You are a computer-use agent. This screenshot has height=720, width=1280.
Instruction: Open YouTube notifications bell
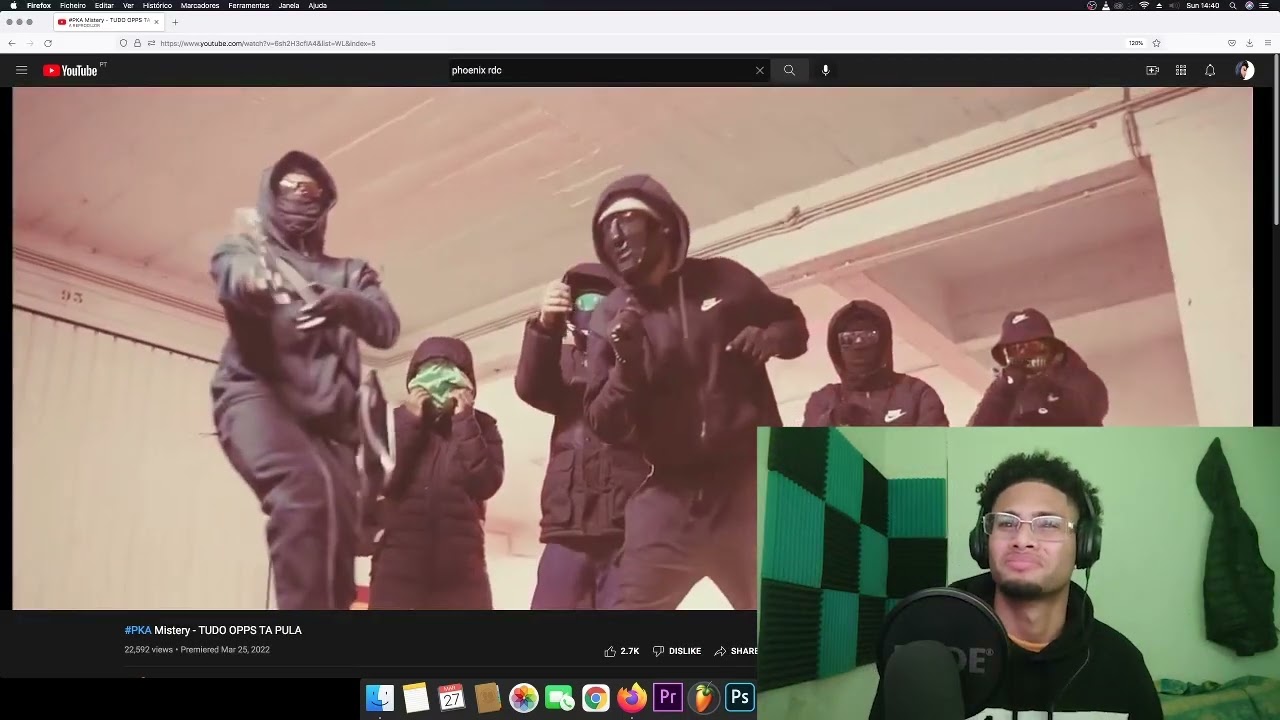(x=1210, y=70)
